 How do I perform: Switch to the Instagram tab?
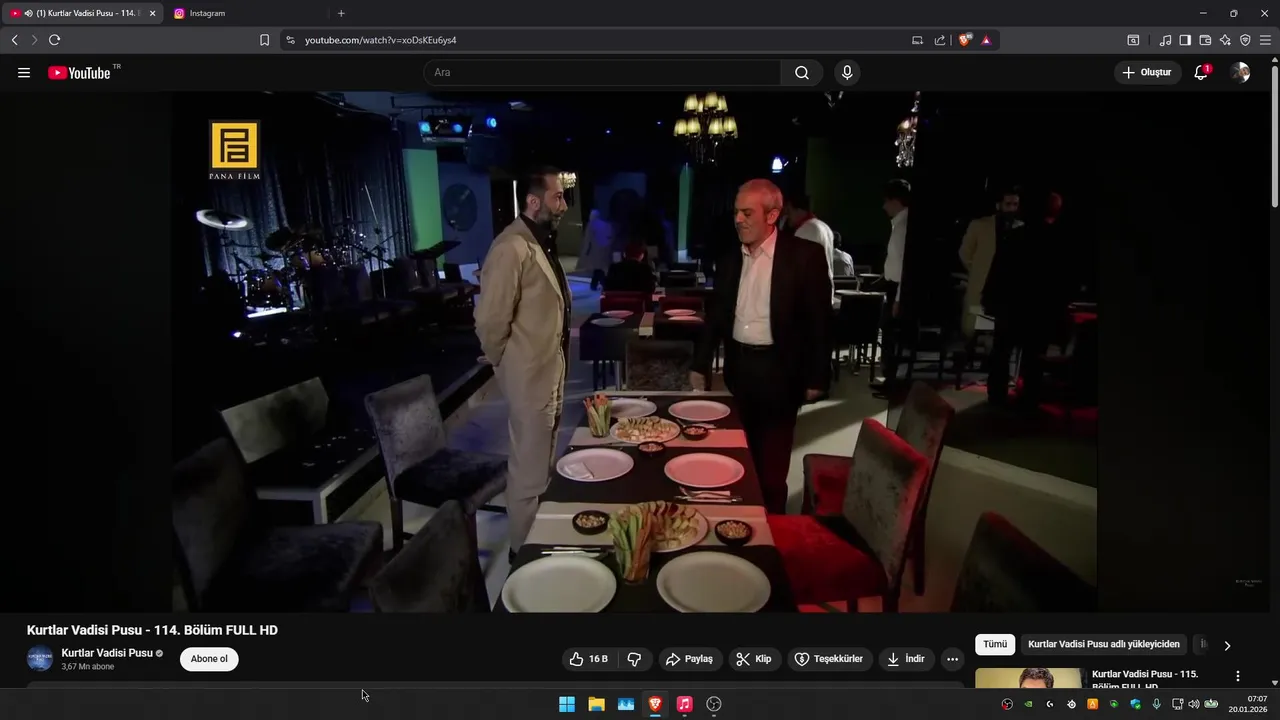[245, 13]
